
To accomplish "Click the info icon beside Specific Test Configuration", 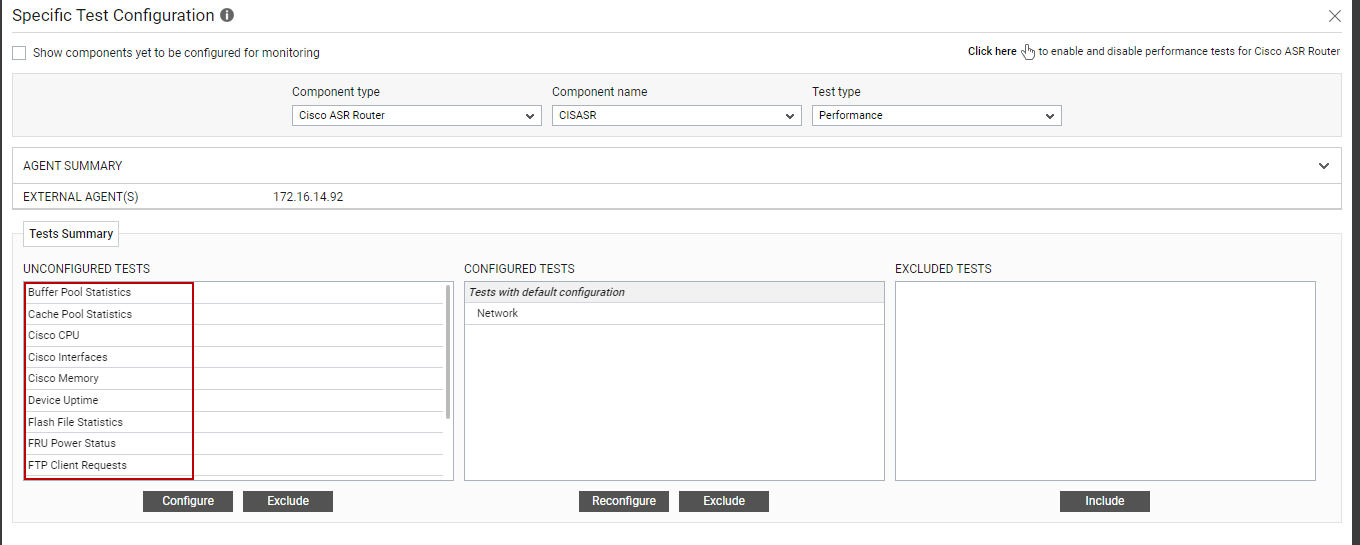I will (x=227, y=16).
